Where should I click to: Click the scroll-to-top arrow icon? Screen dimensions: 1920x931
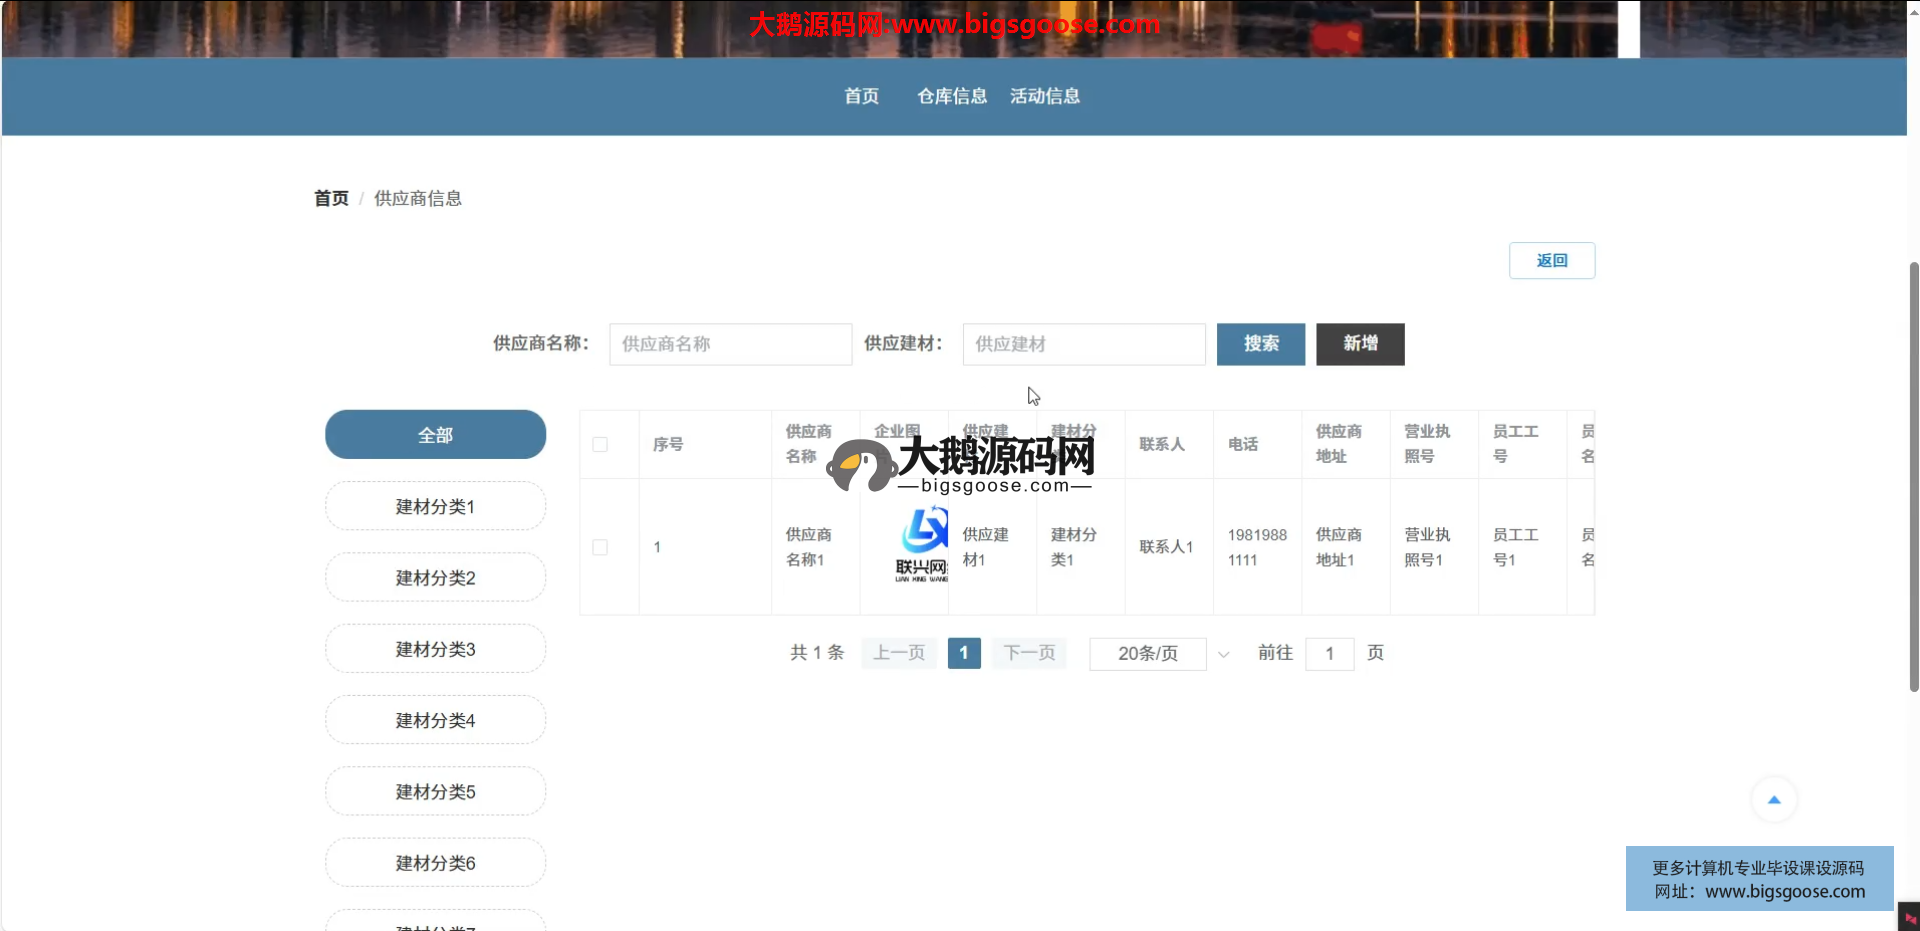click(x=1774, y=800)
